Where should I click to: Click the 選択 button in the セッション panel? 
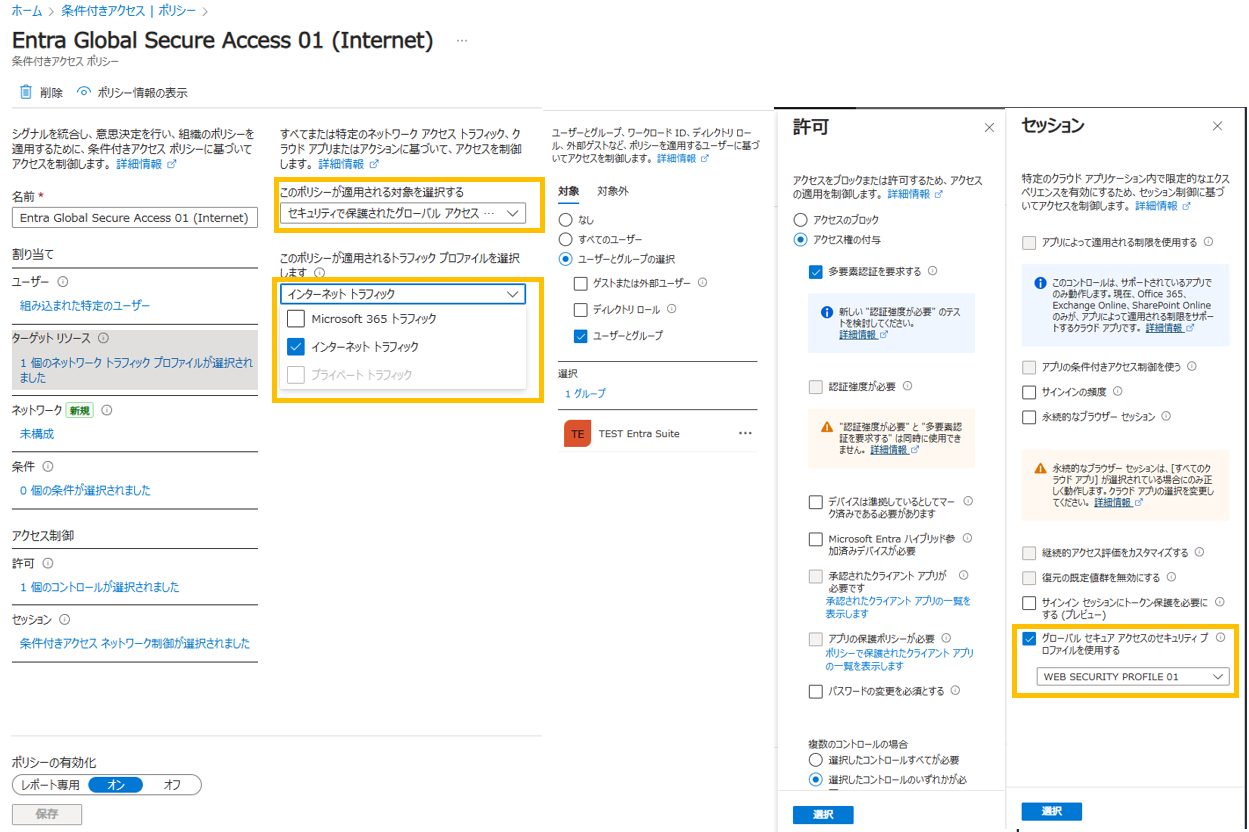pos(1051,811)
